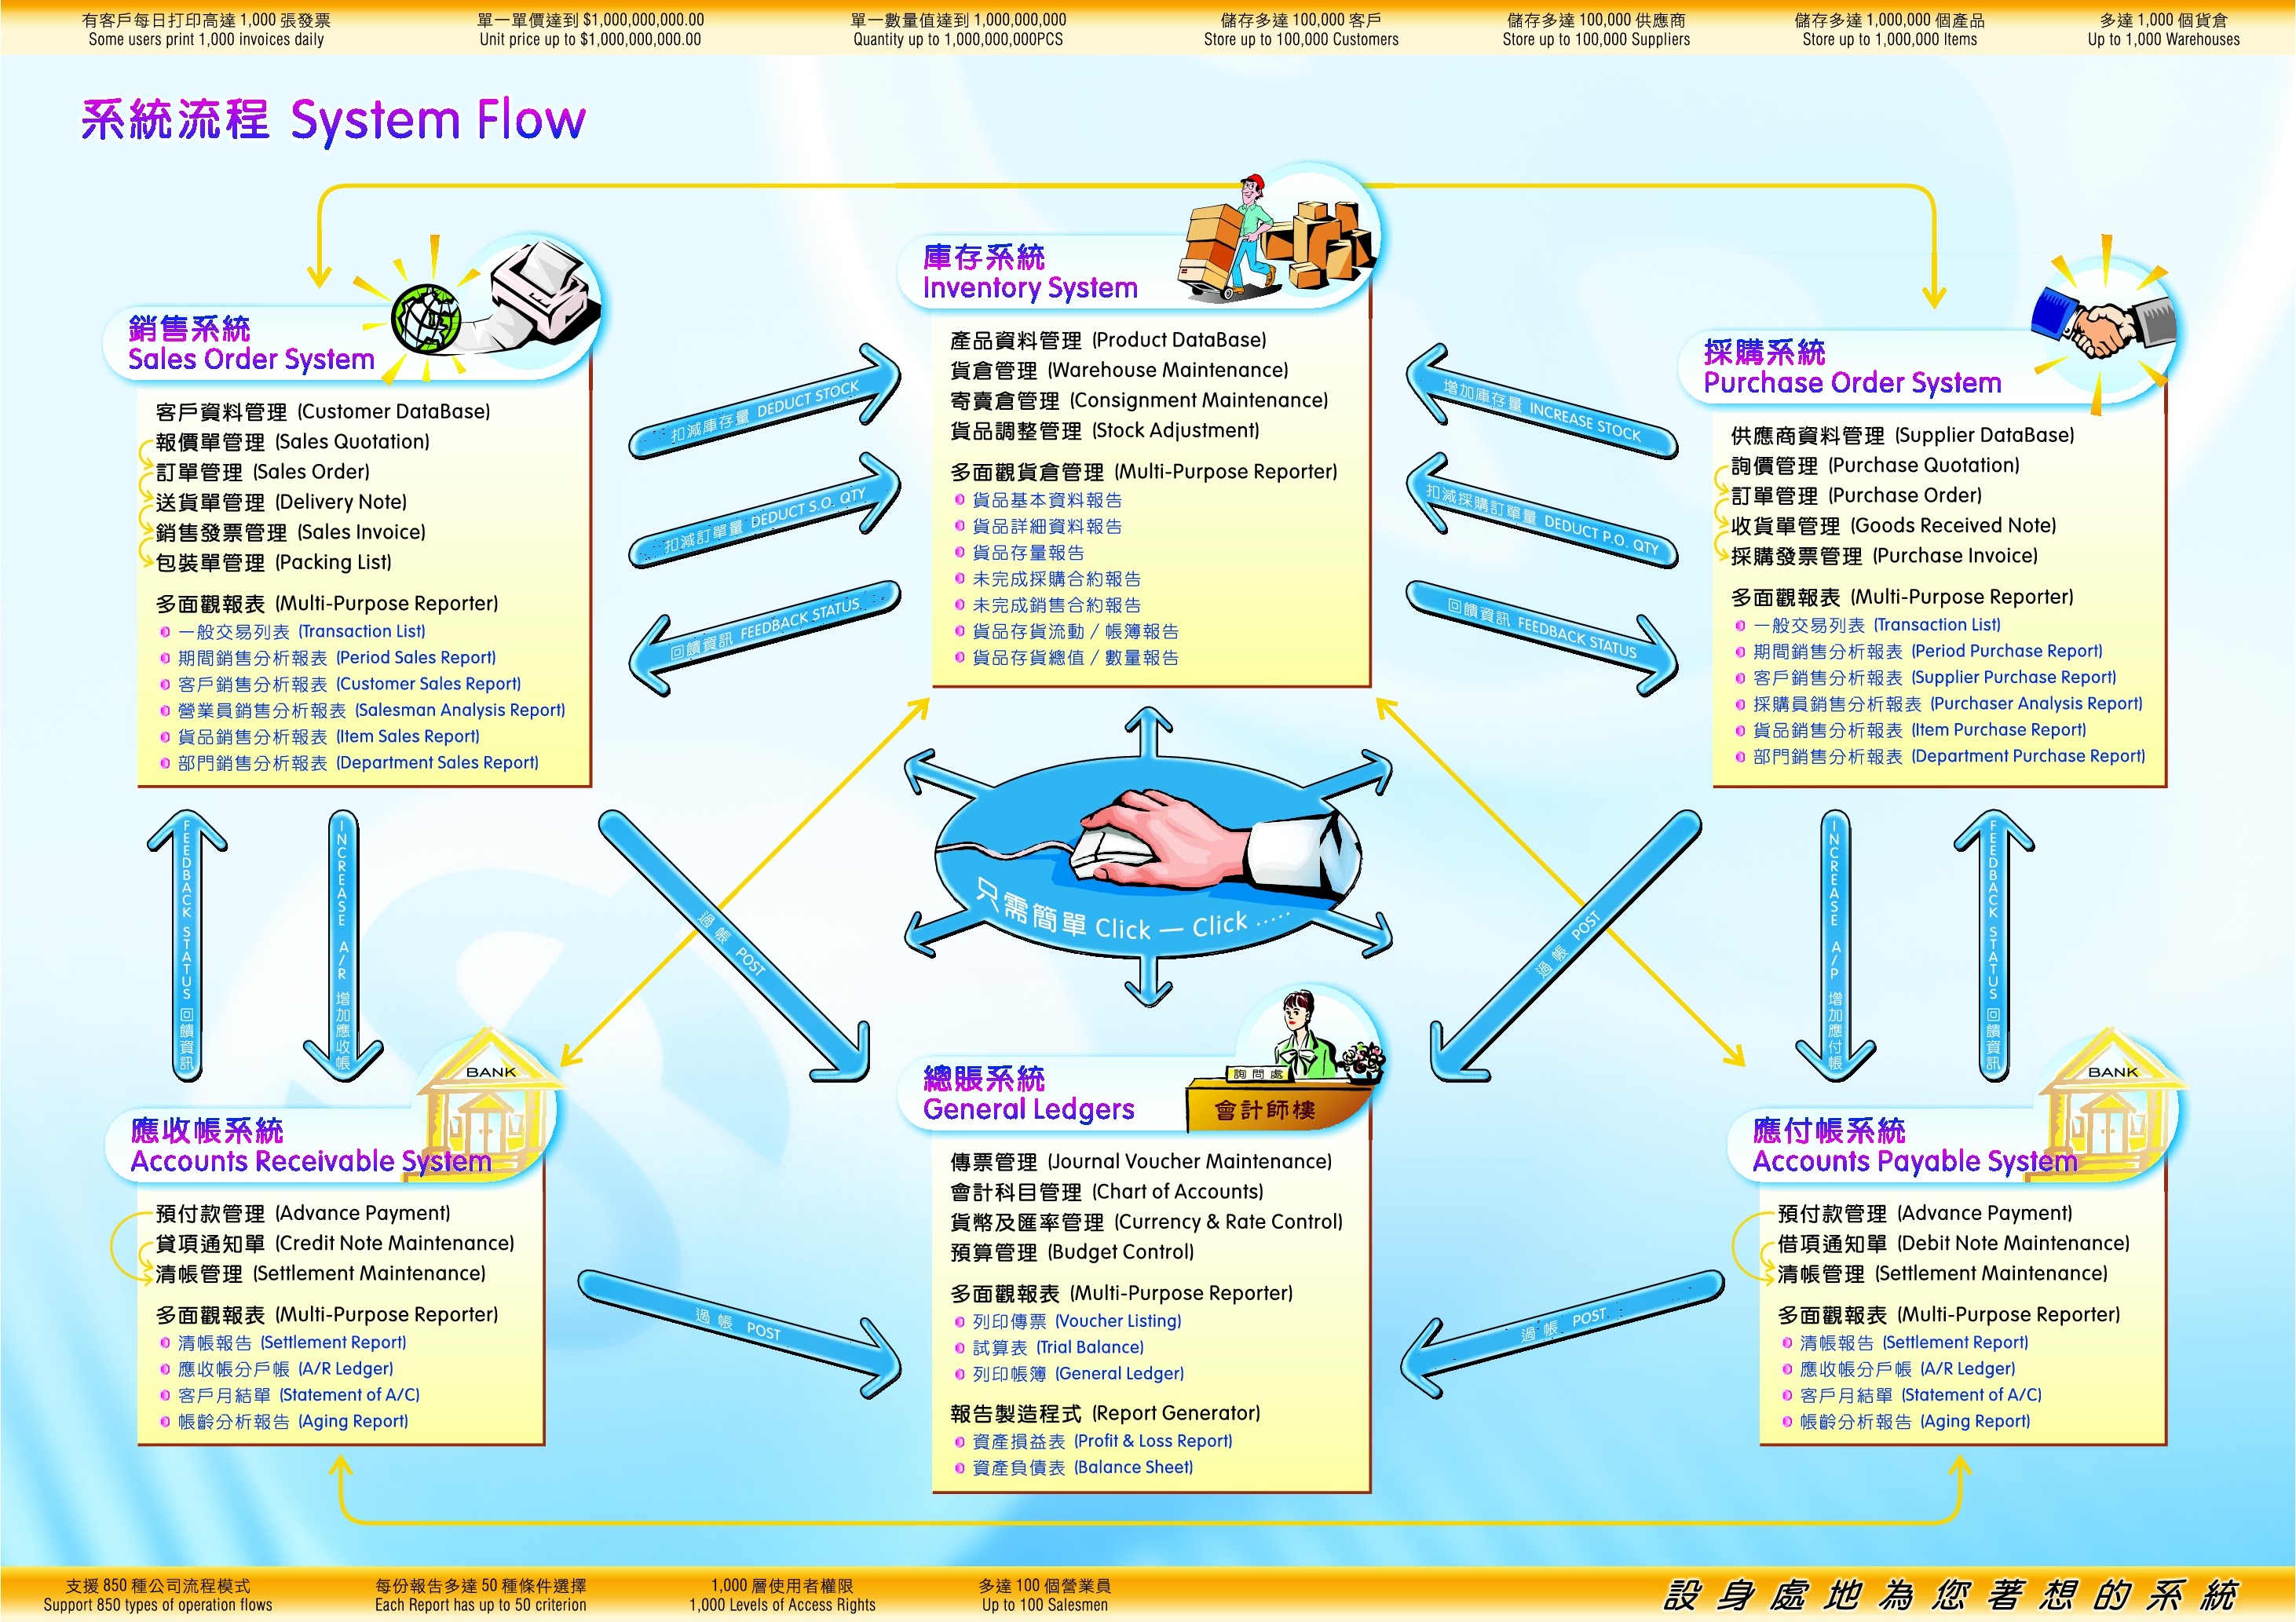This screenshot has width=2296, height=1622.
Task: Click Purchaser Analysis Report
Action: click(x=1947, y=703)
